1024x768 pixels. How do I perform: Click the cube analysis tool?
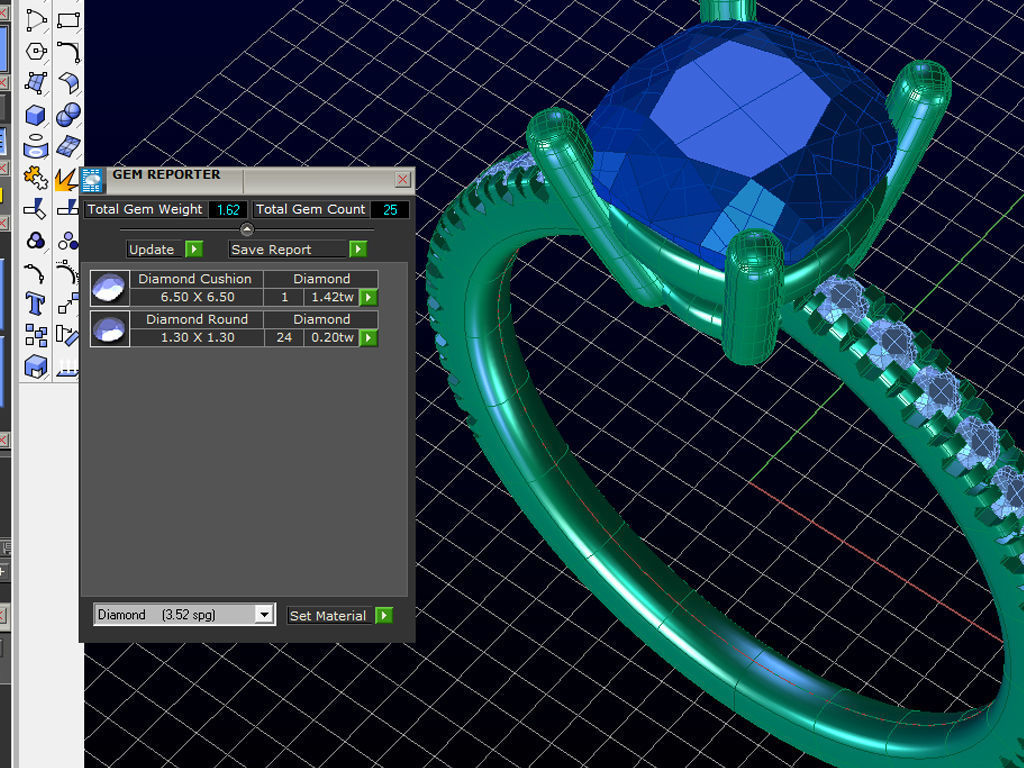coord(35,367)
